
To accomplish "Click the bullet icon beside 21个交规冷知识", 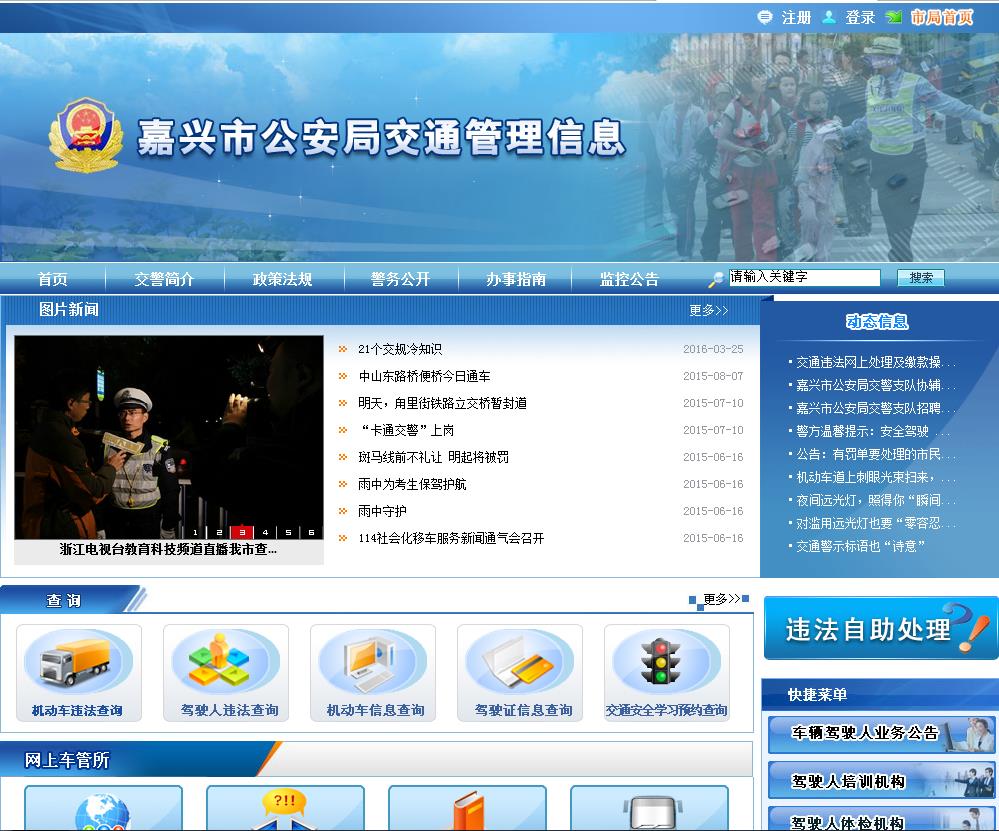I will click(x=343, y=349).
